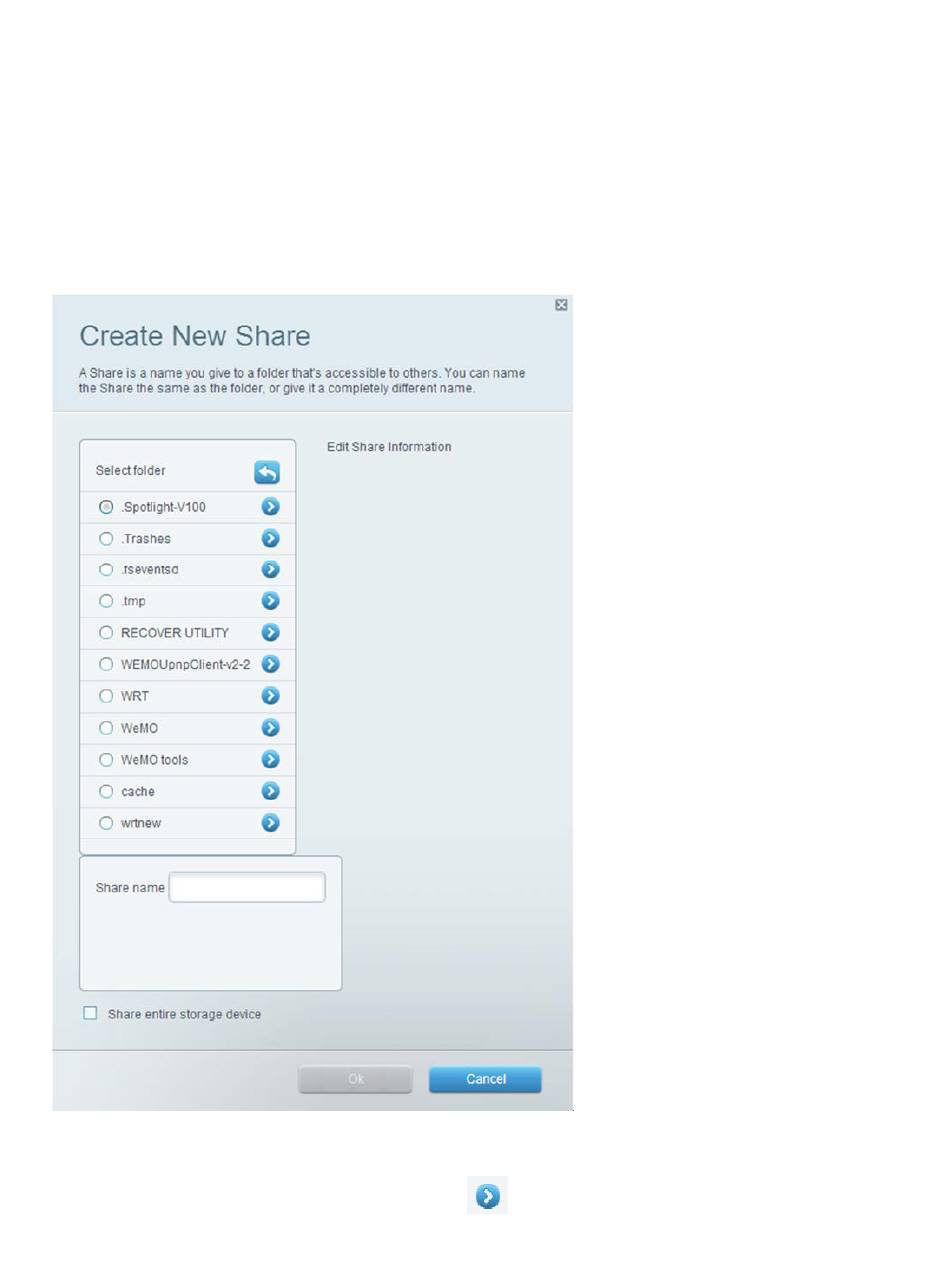The image size is (950, 1276).
Task: Click the Ok button
Action: coord(355,1079)
